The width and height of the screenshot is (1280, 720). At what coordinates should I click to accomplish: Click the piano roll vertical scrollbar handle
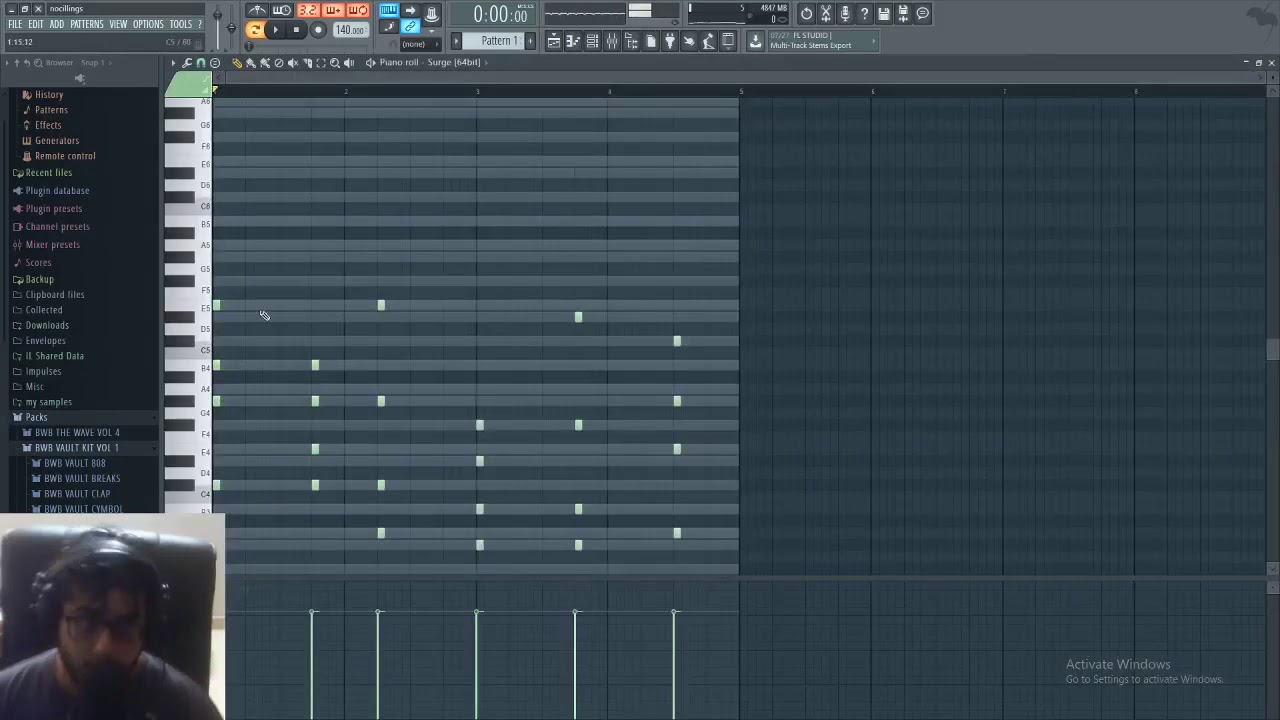pyautogui.click(x=1272, y=349)
